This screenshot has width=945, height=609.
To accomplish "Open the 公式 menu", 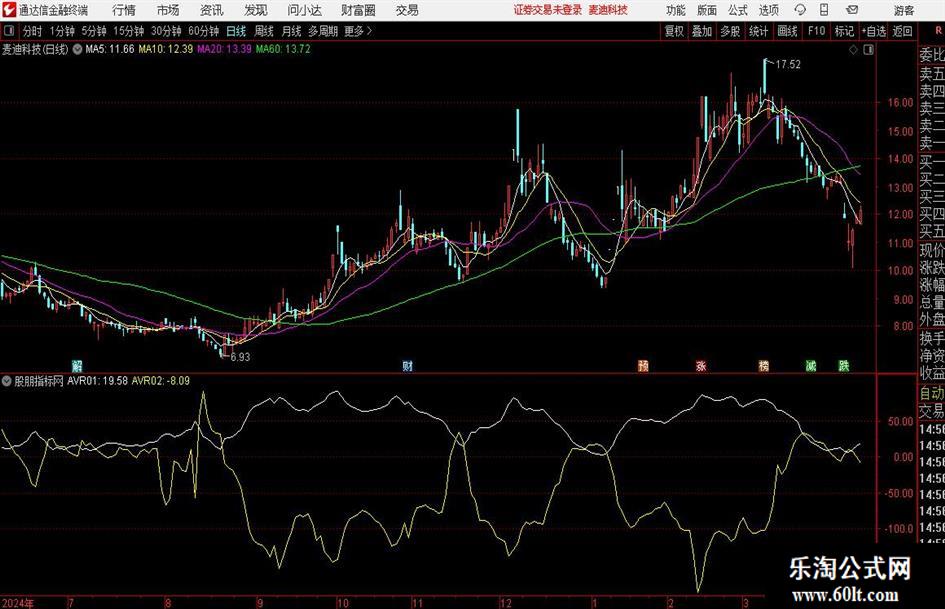I will [x=738, y=10].
